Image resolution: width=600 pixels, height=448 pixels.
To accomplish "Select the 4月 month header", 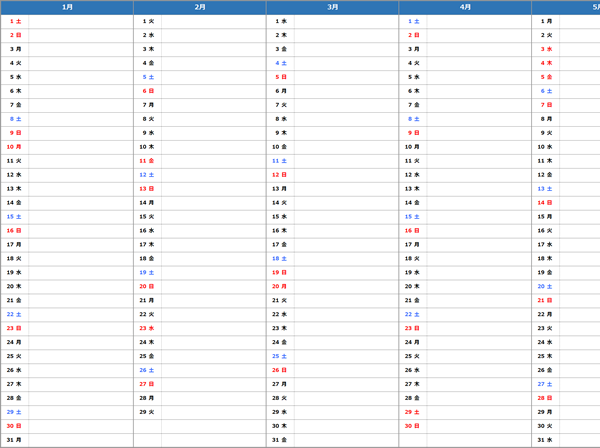I will point(465,7).
